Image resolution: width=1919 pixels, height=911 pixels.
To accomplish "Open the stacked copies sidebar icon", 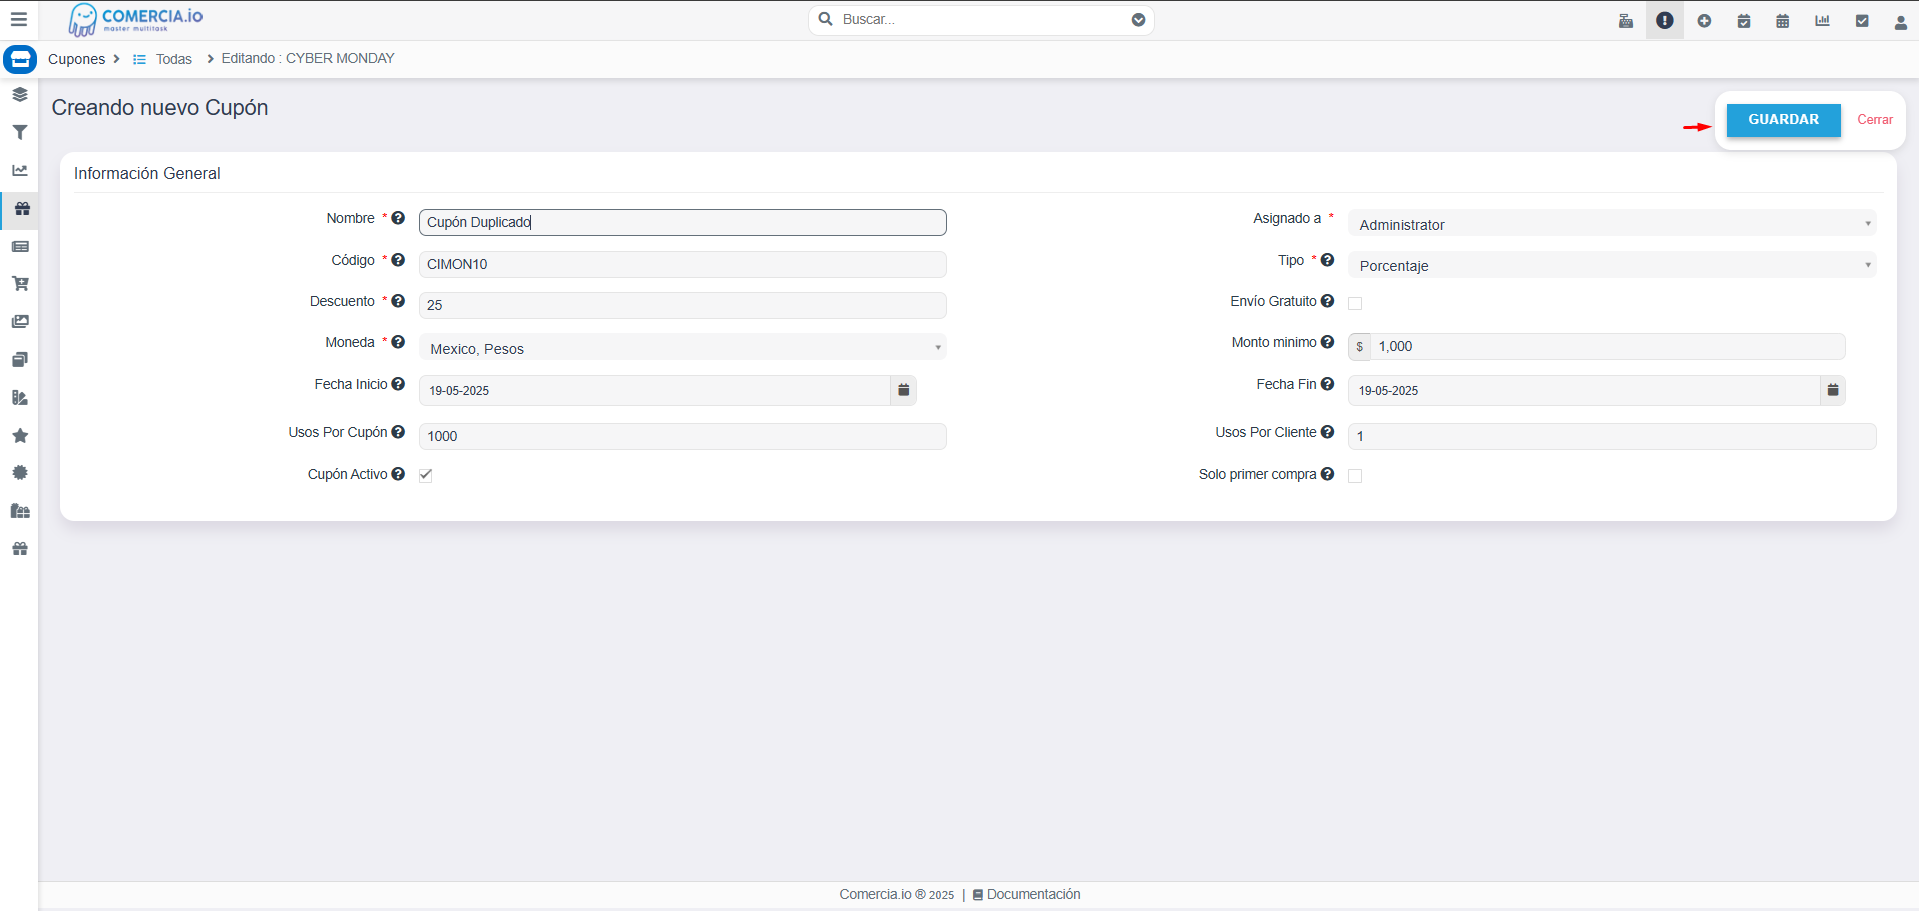I will pyautogui.click(x=20, y=359).
